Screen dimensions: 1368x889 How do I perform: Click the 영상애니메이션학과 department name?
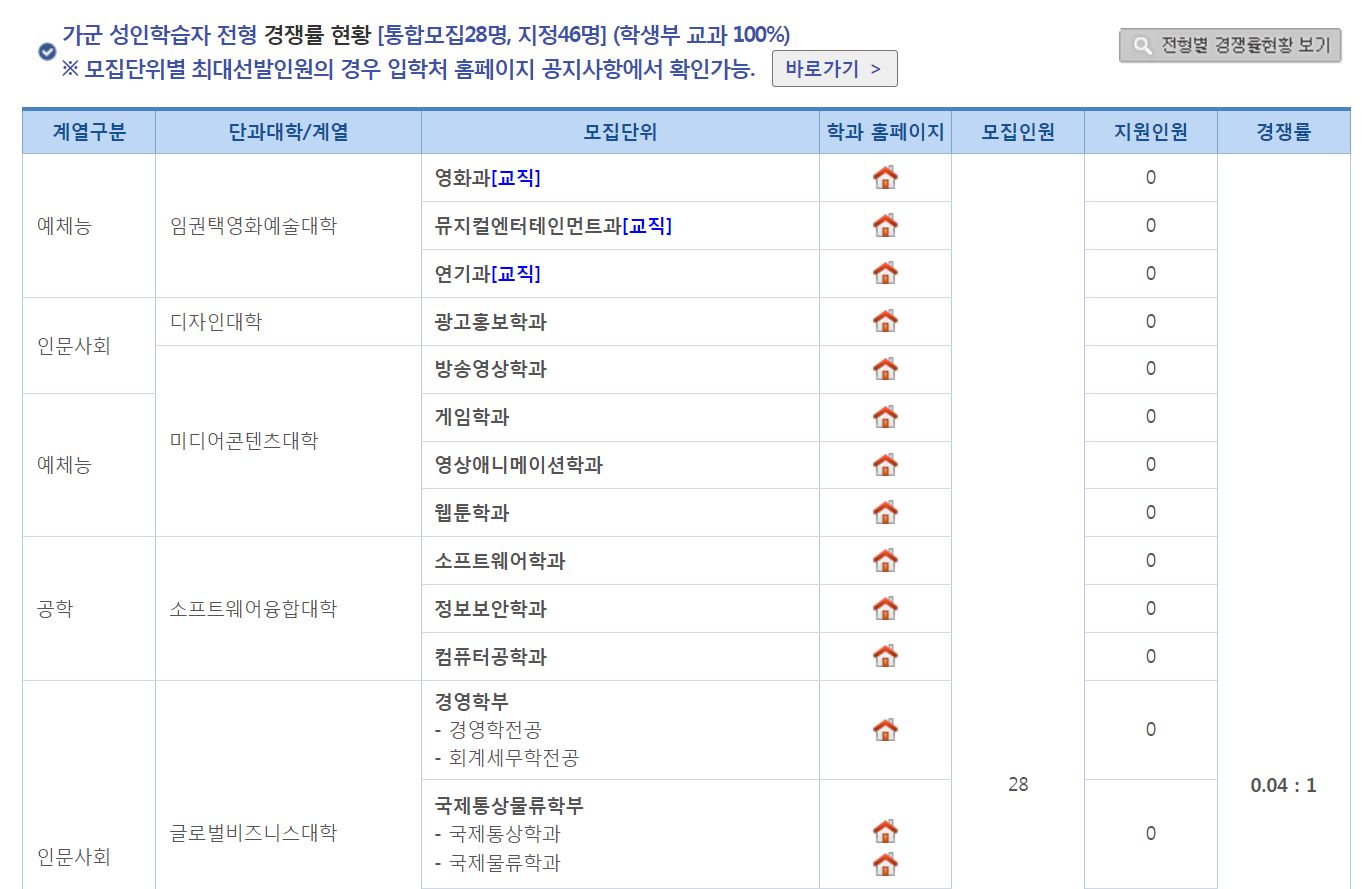click(x=519, y=465)
